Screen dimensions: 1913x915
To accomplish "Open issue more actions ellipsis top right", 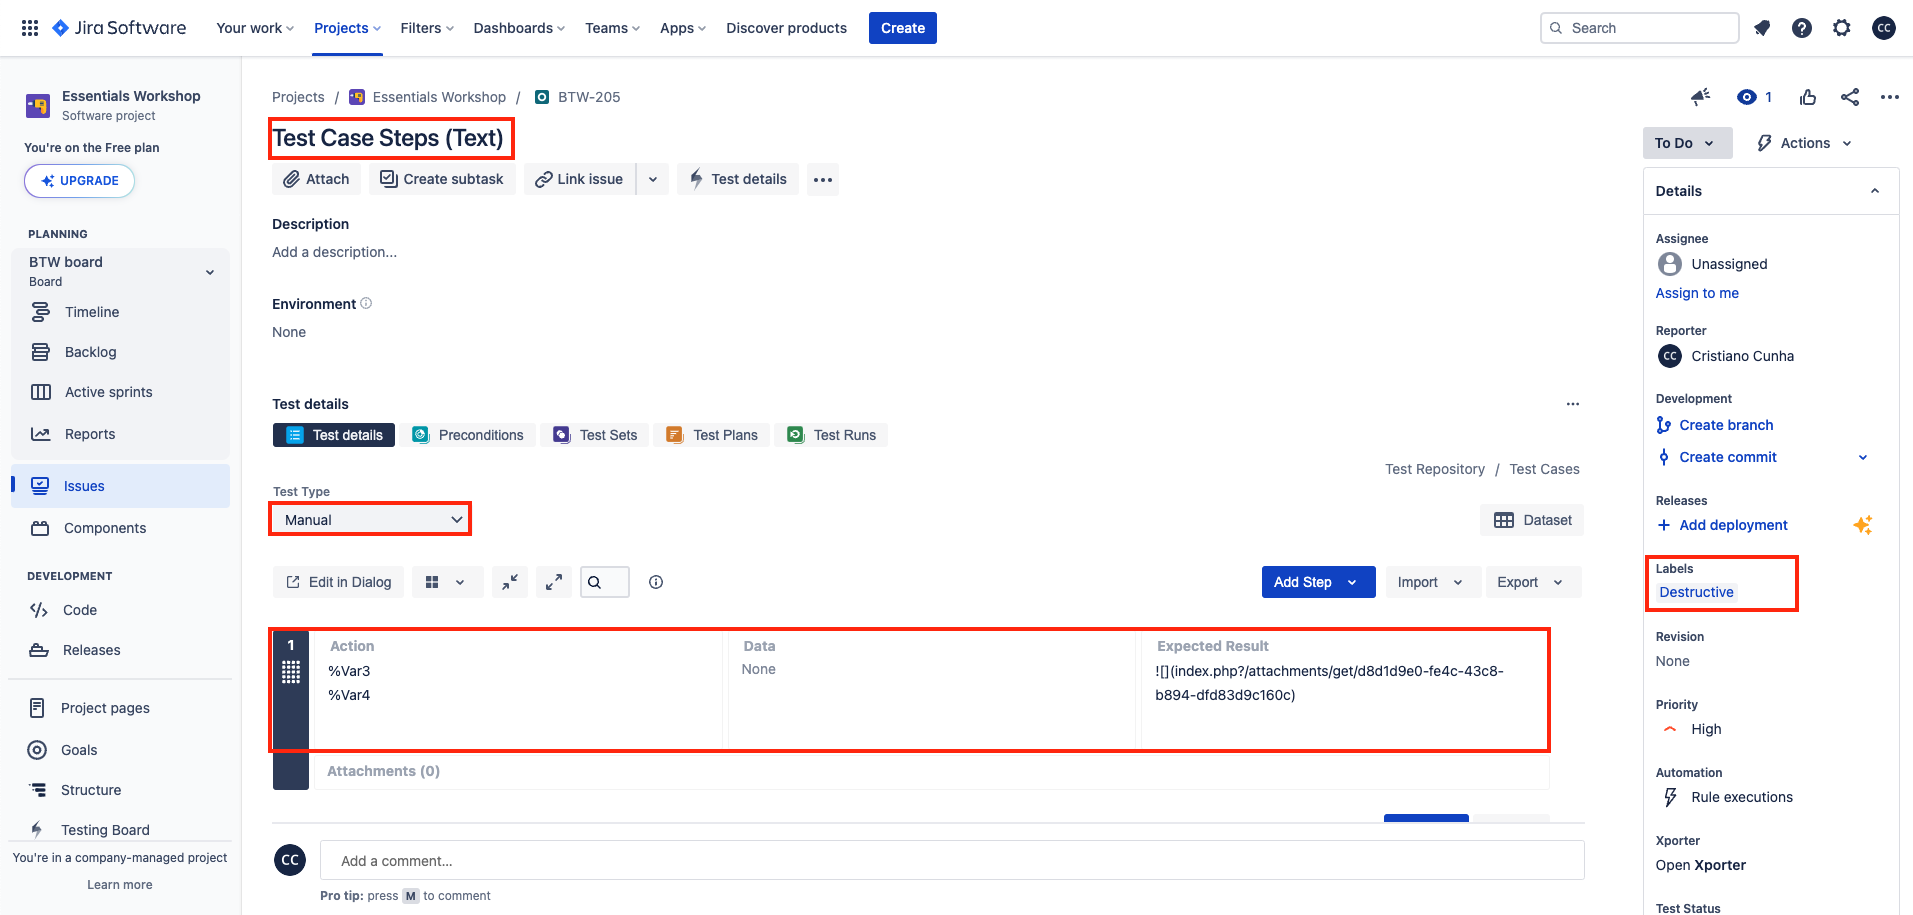I will pyautogui.click(x=1889, y=97).
